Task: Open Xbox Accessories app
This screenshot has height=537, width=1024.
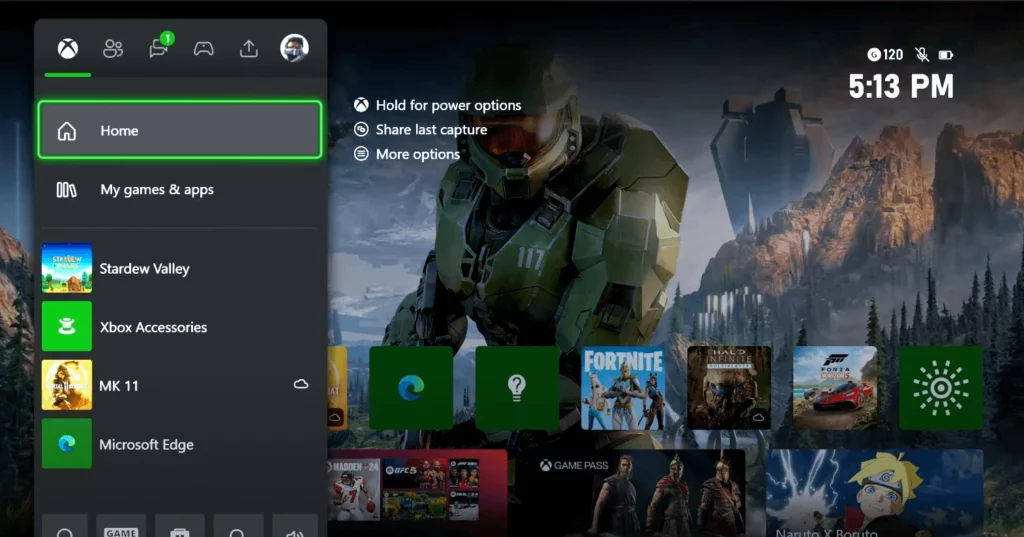Action: [x=180, y=327]
